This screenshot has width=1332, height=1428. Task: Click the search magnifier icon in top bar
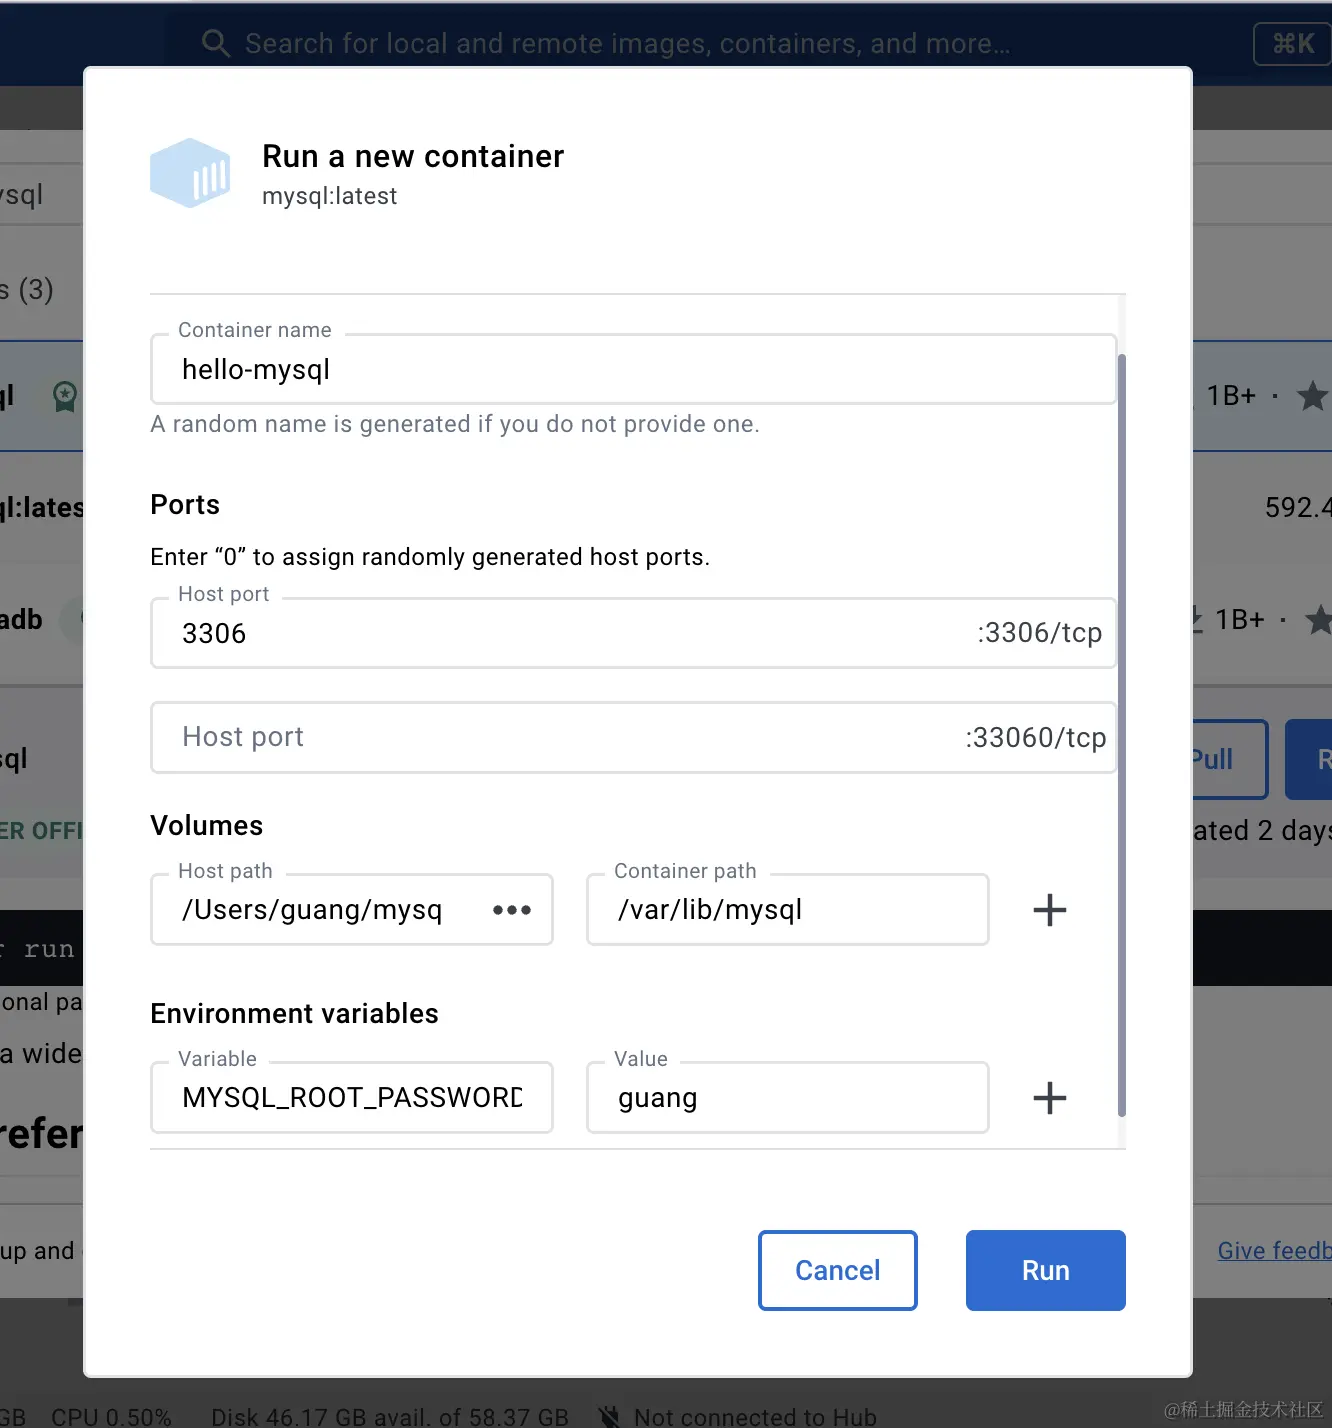(x=216, y=43)
